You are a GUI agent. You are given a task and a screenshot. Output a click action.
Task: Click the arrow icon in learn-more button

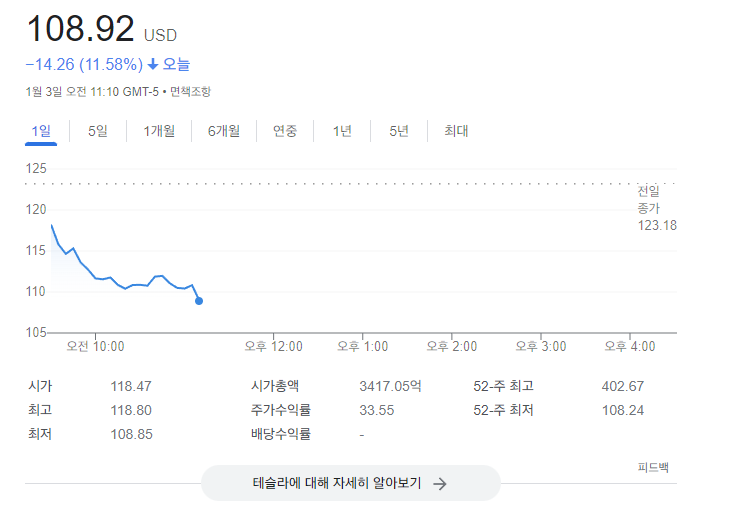coord(439,483)
